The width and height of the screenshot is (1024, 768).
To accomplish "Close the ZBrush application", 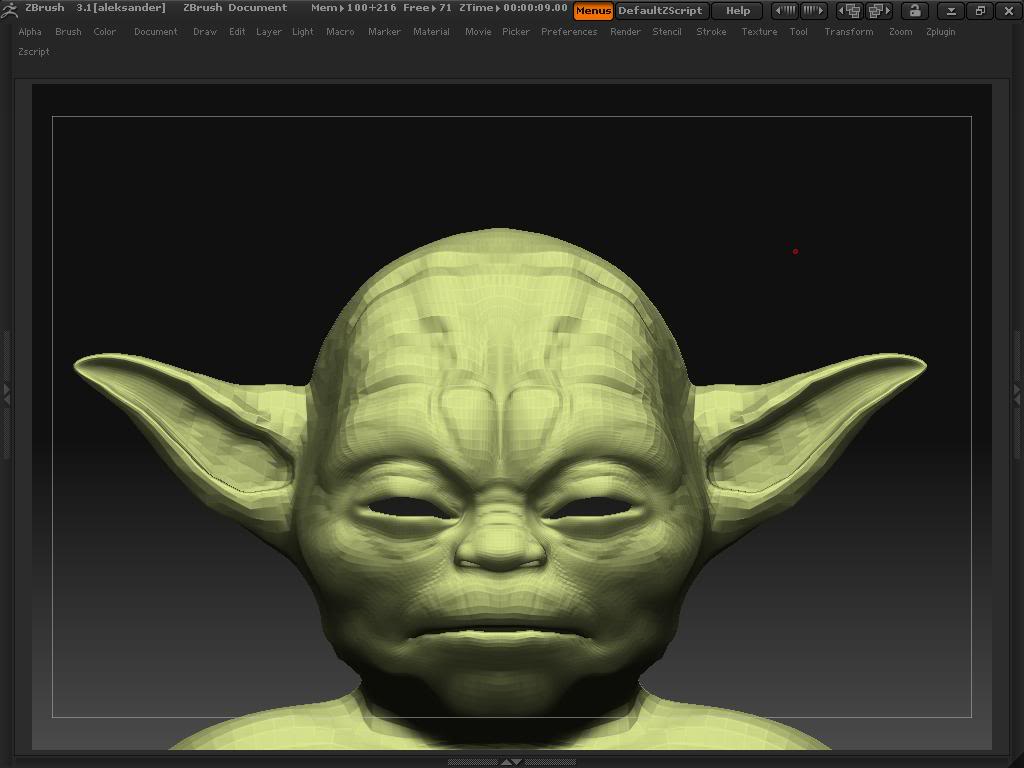I will 1008,10.
